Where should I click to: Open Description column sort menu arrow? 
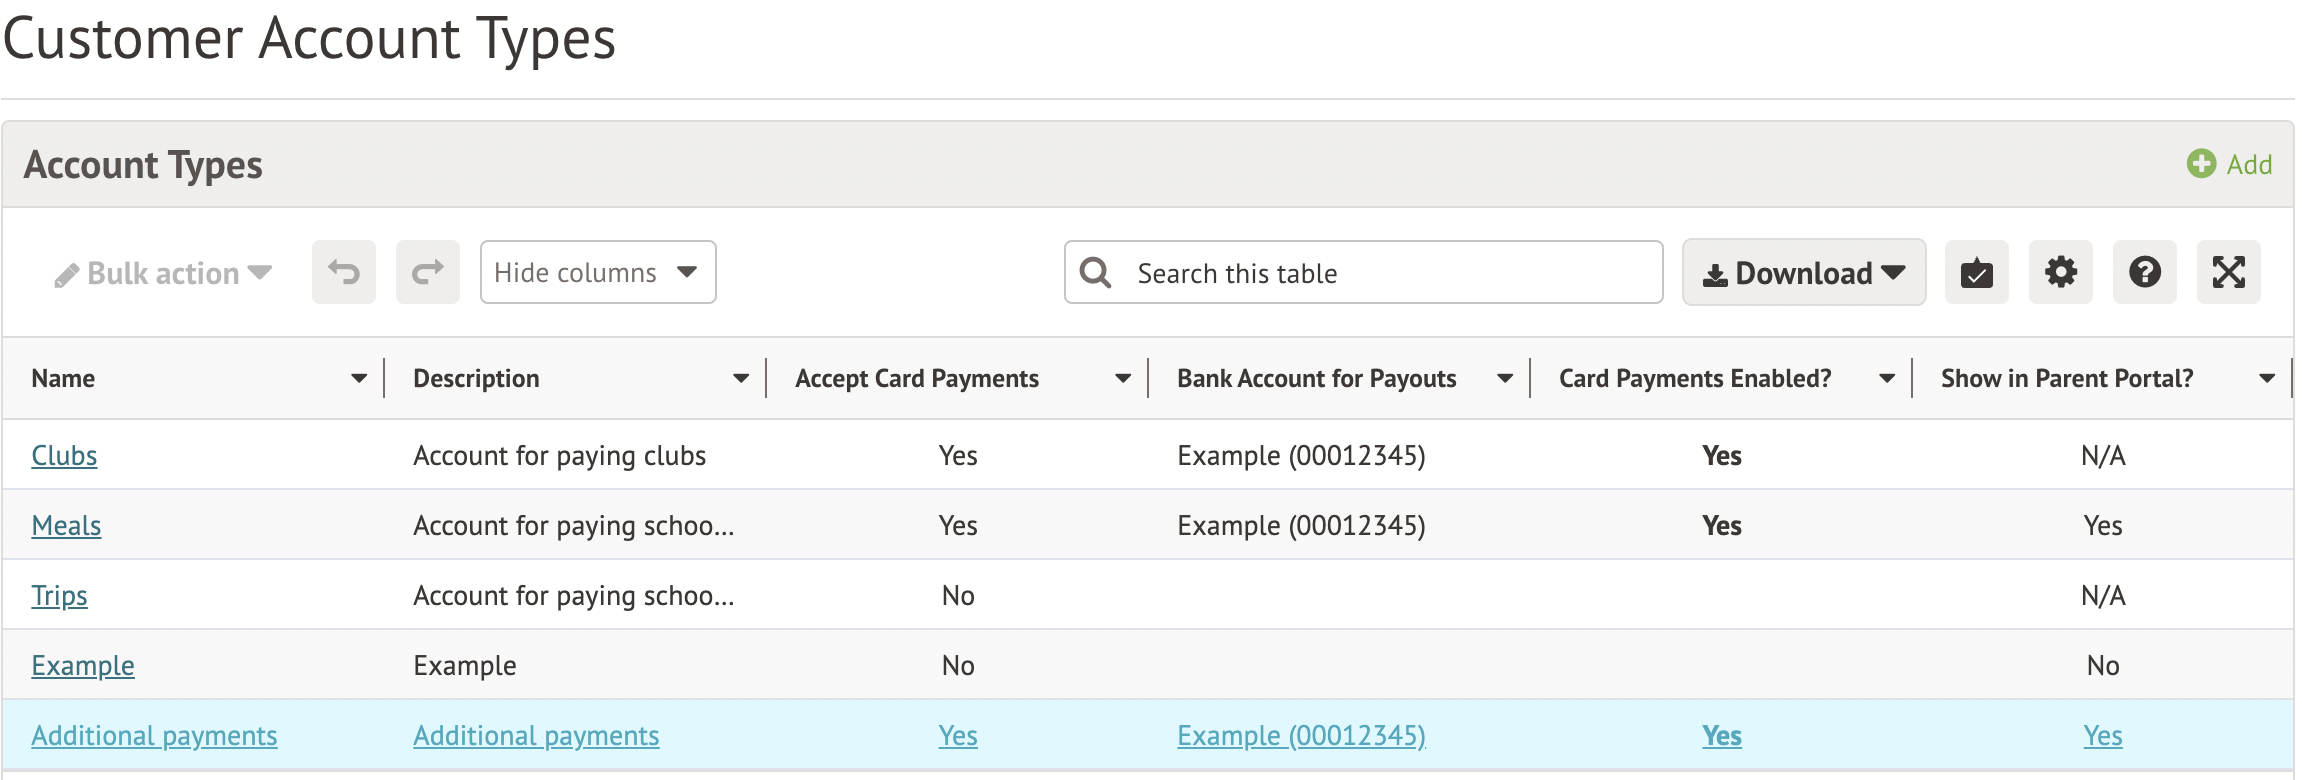click(741, 379)
